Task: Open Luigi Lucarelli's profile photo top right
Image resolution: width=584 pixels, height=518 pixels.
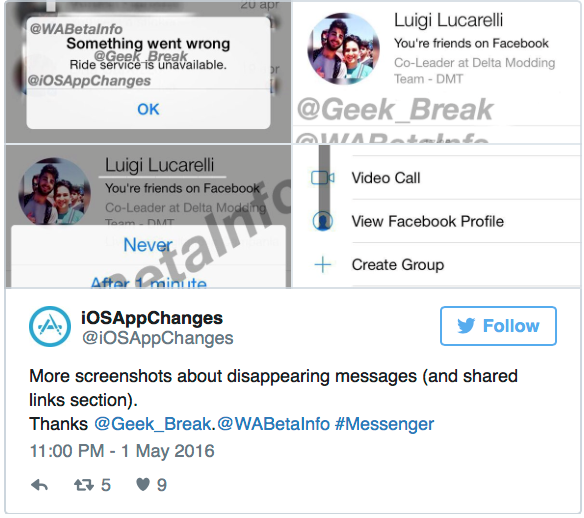Action: pos(343,48)
